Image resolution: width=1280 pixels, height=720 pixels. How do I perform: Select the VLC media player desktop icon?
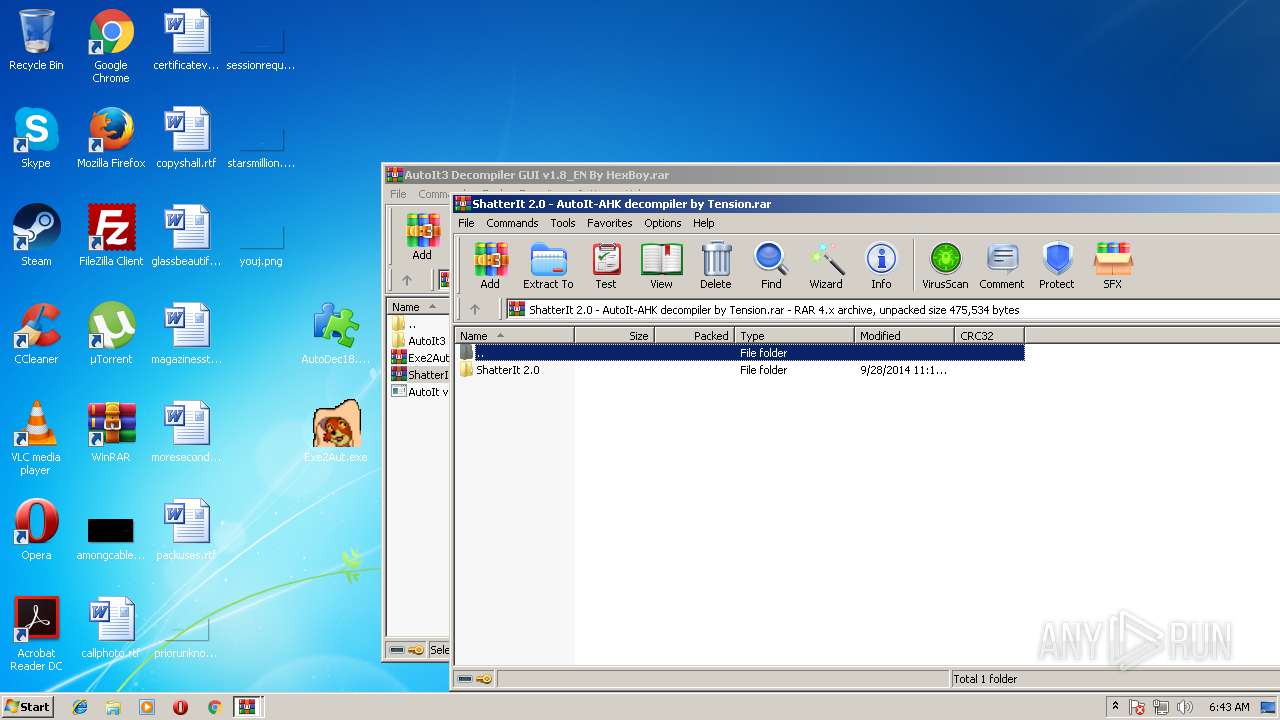coord(36,438)
